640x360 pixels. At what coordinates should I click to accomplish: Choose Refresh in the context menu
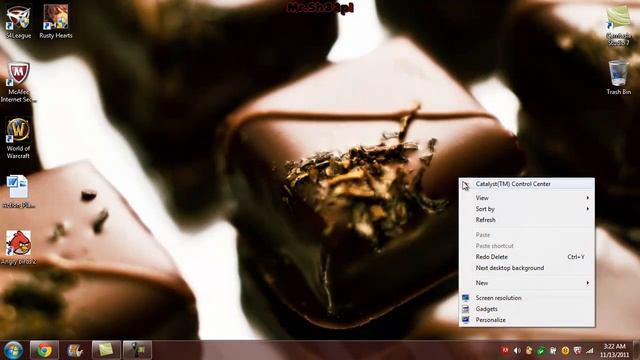tap(527, 220)
